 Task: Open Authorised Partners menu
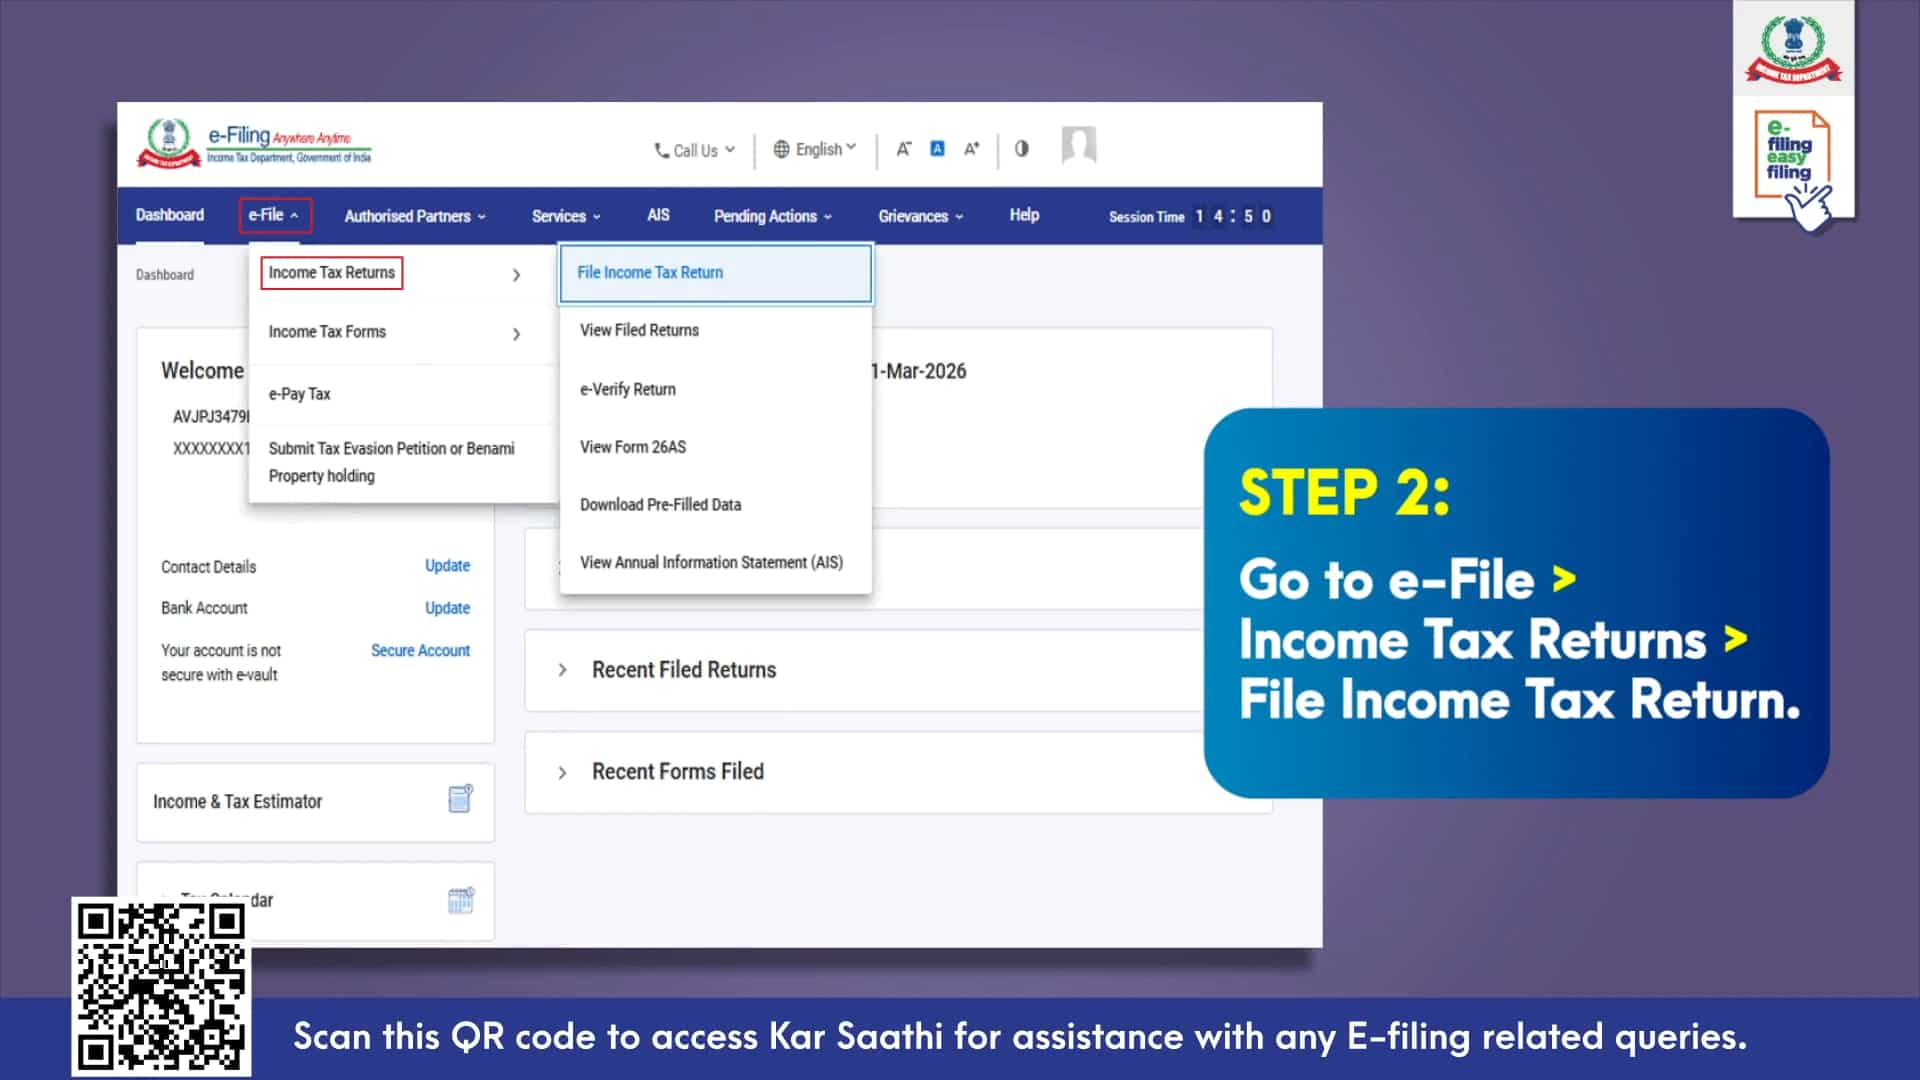[415, 216]
